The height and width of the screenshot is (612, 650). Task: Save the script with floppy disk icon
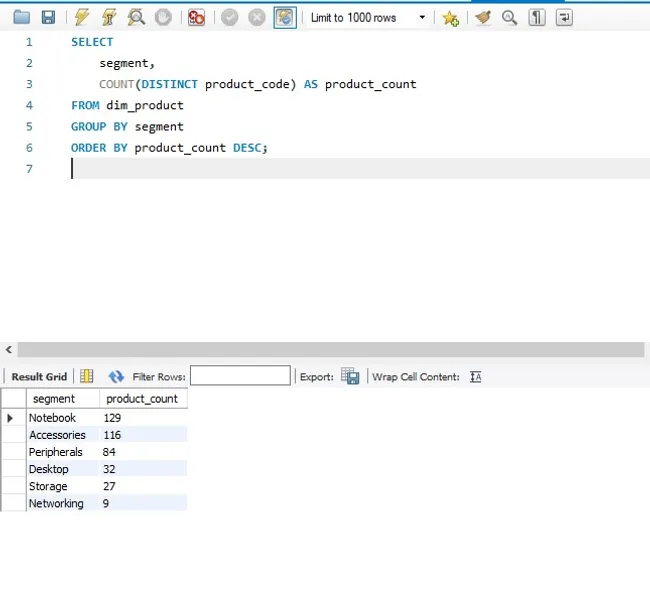coord(49,17)
